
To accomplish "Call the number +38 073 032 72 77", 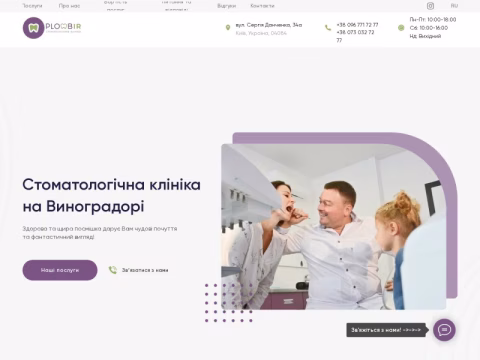I will coord(355,36).
